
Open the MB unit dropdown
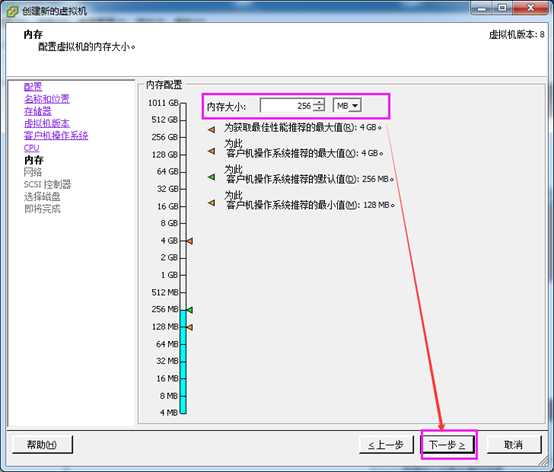347,106
